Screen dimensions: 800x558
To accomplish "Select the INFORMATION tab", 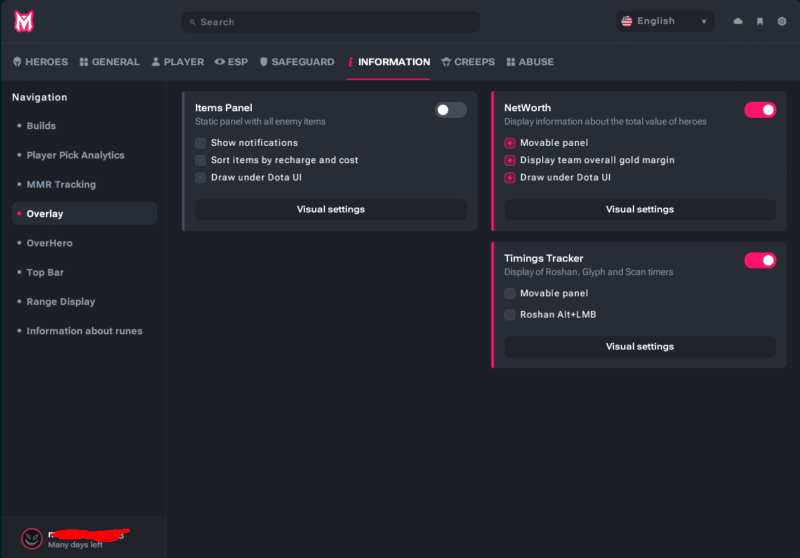I will click(x=389, y=62).
